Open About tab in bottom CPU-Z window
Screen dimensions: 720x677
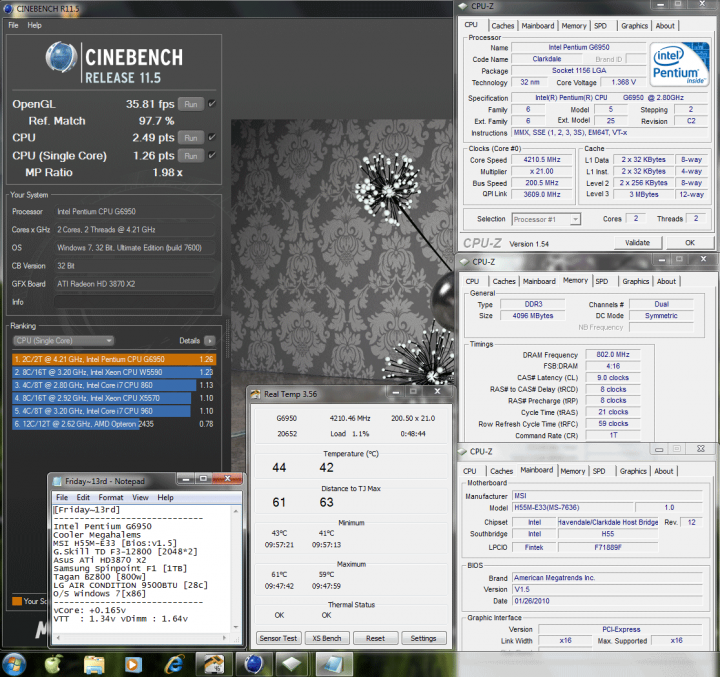point(664,471)
